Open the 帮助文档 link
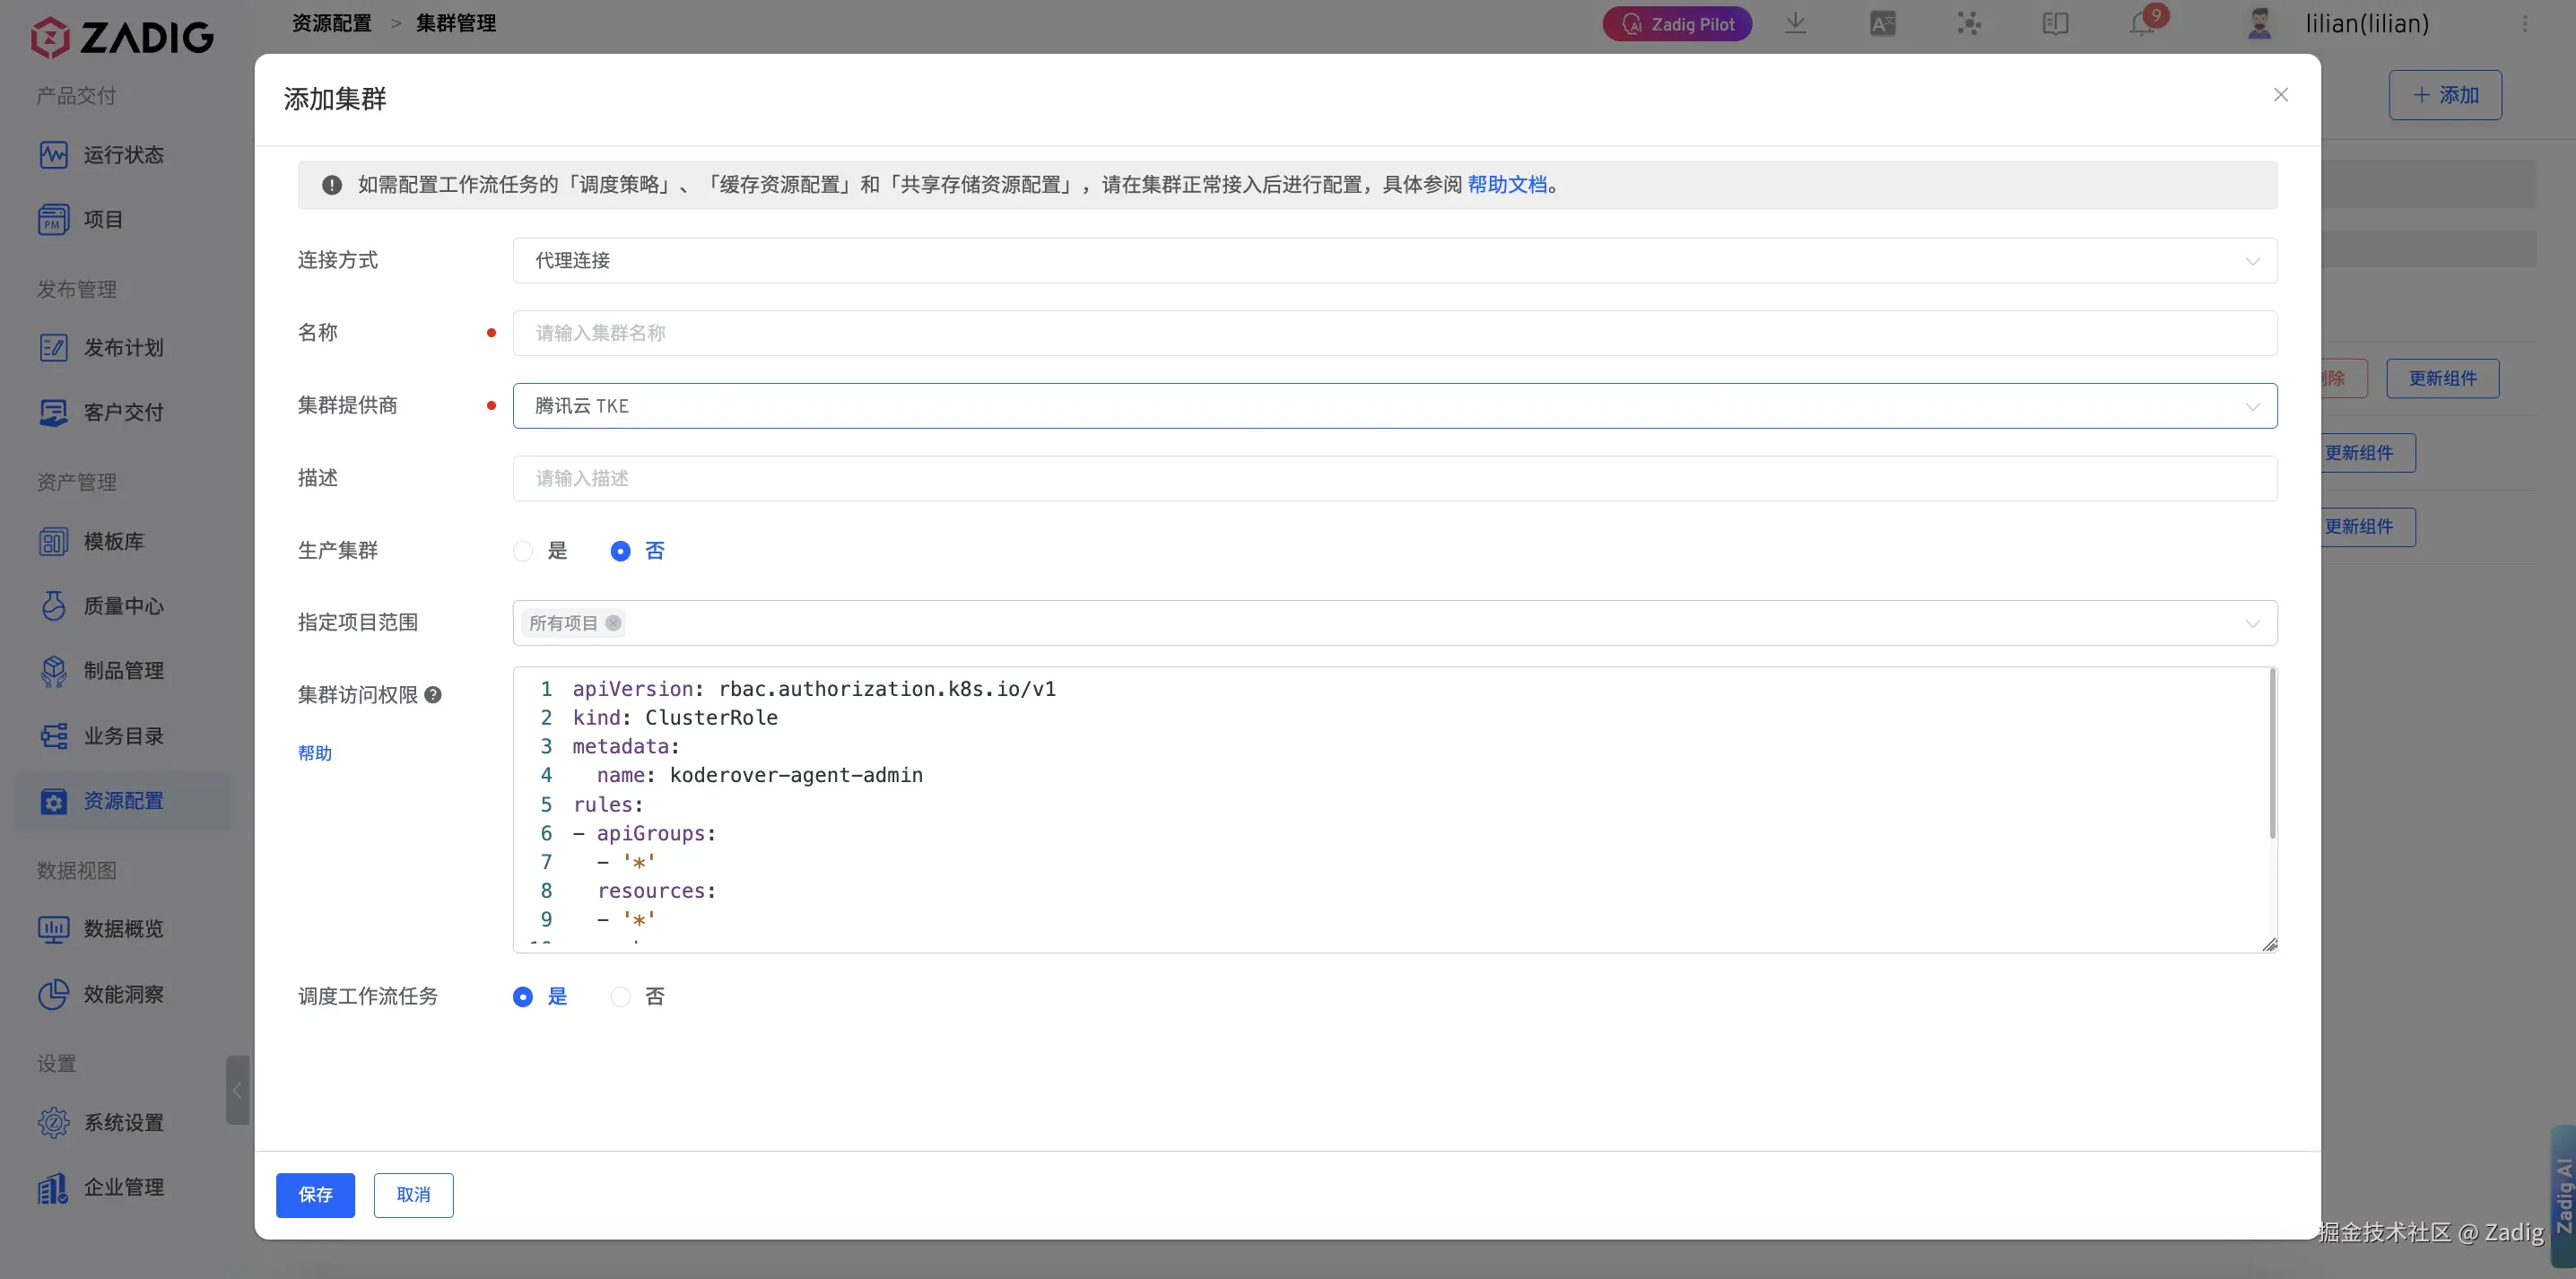Image resolution: width=2576 pixels, height=1279 pixels. (1506, 185)
